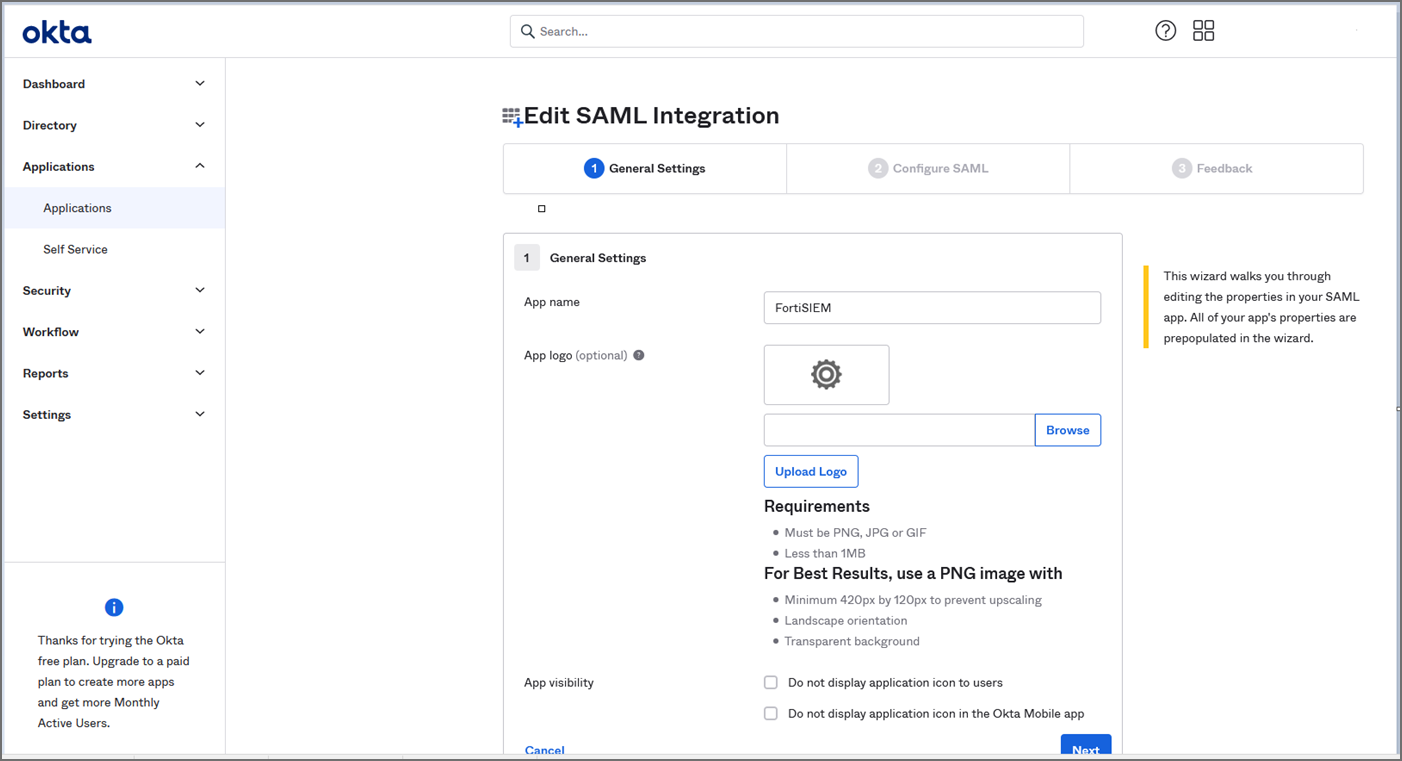Expand the Security menu
The width and height of the screenshot is (1402, 761).
[x=200, y=290]
